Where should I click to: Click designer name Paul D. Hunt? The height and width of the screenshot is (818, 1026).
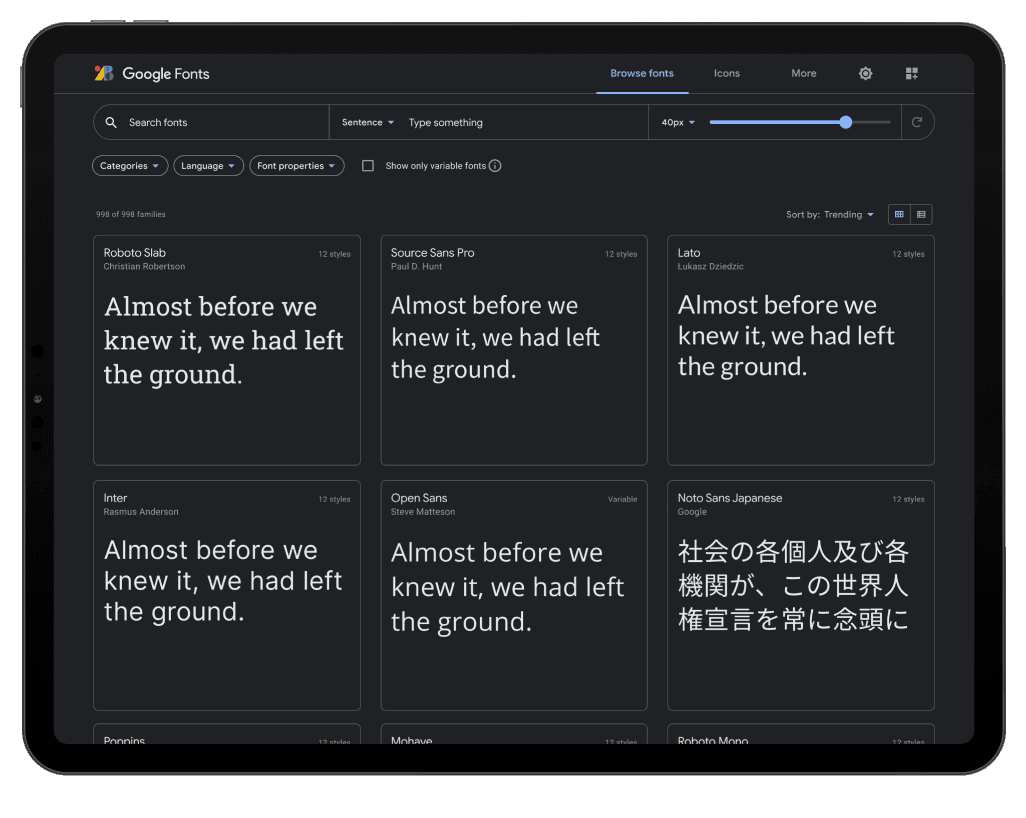coord(416,266)
